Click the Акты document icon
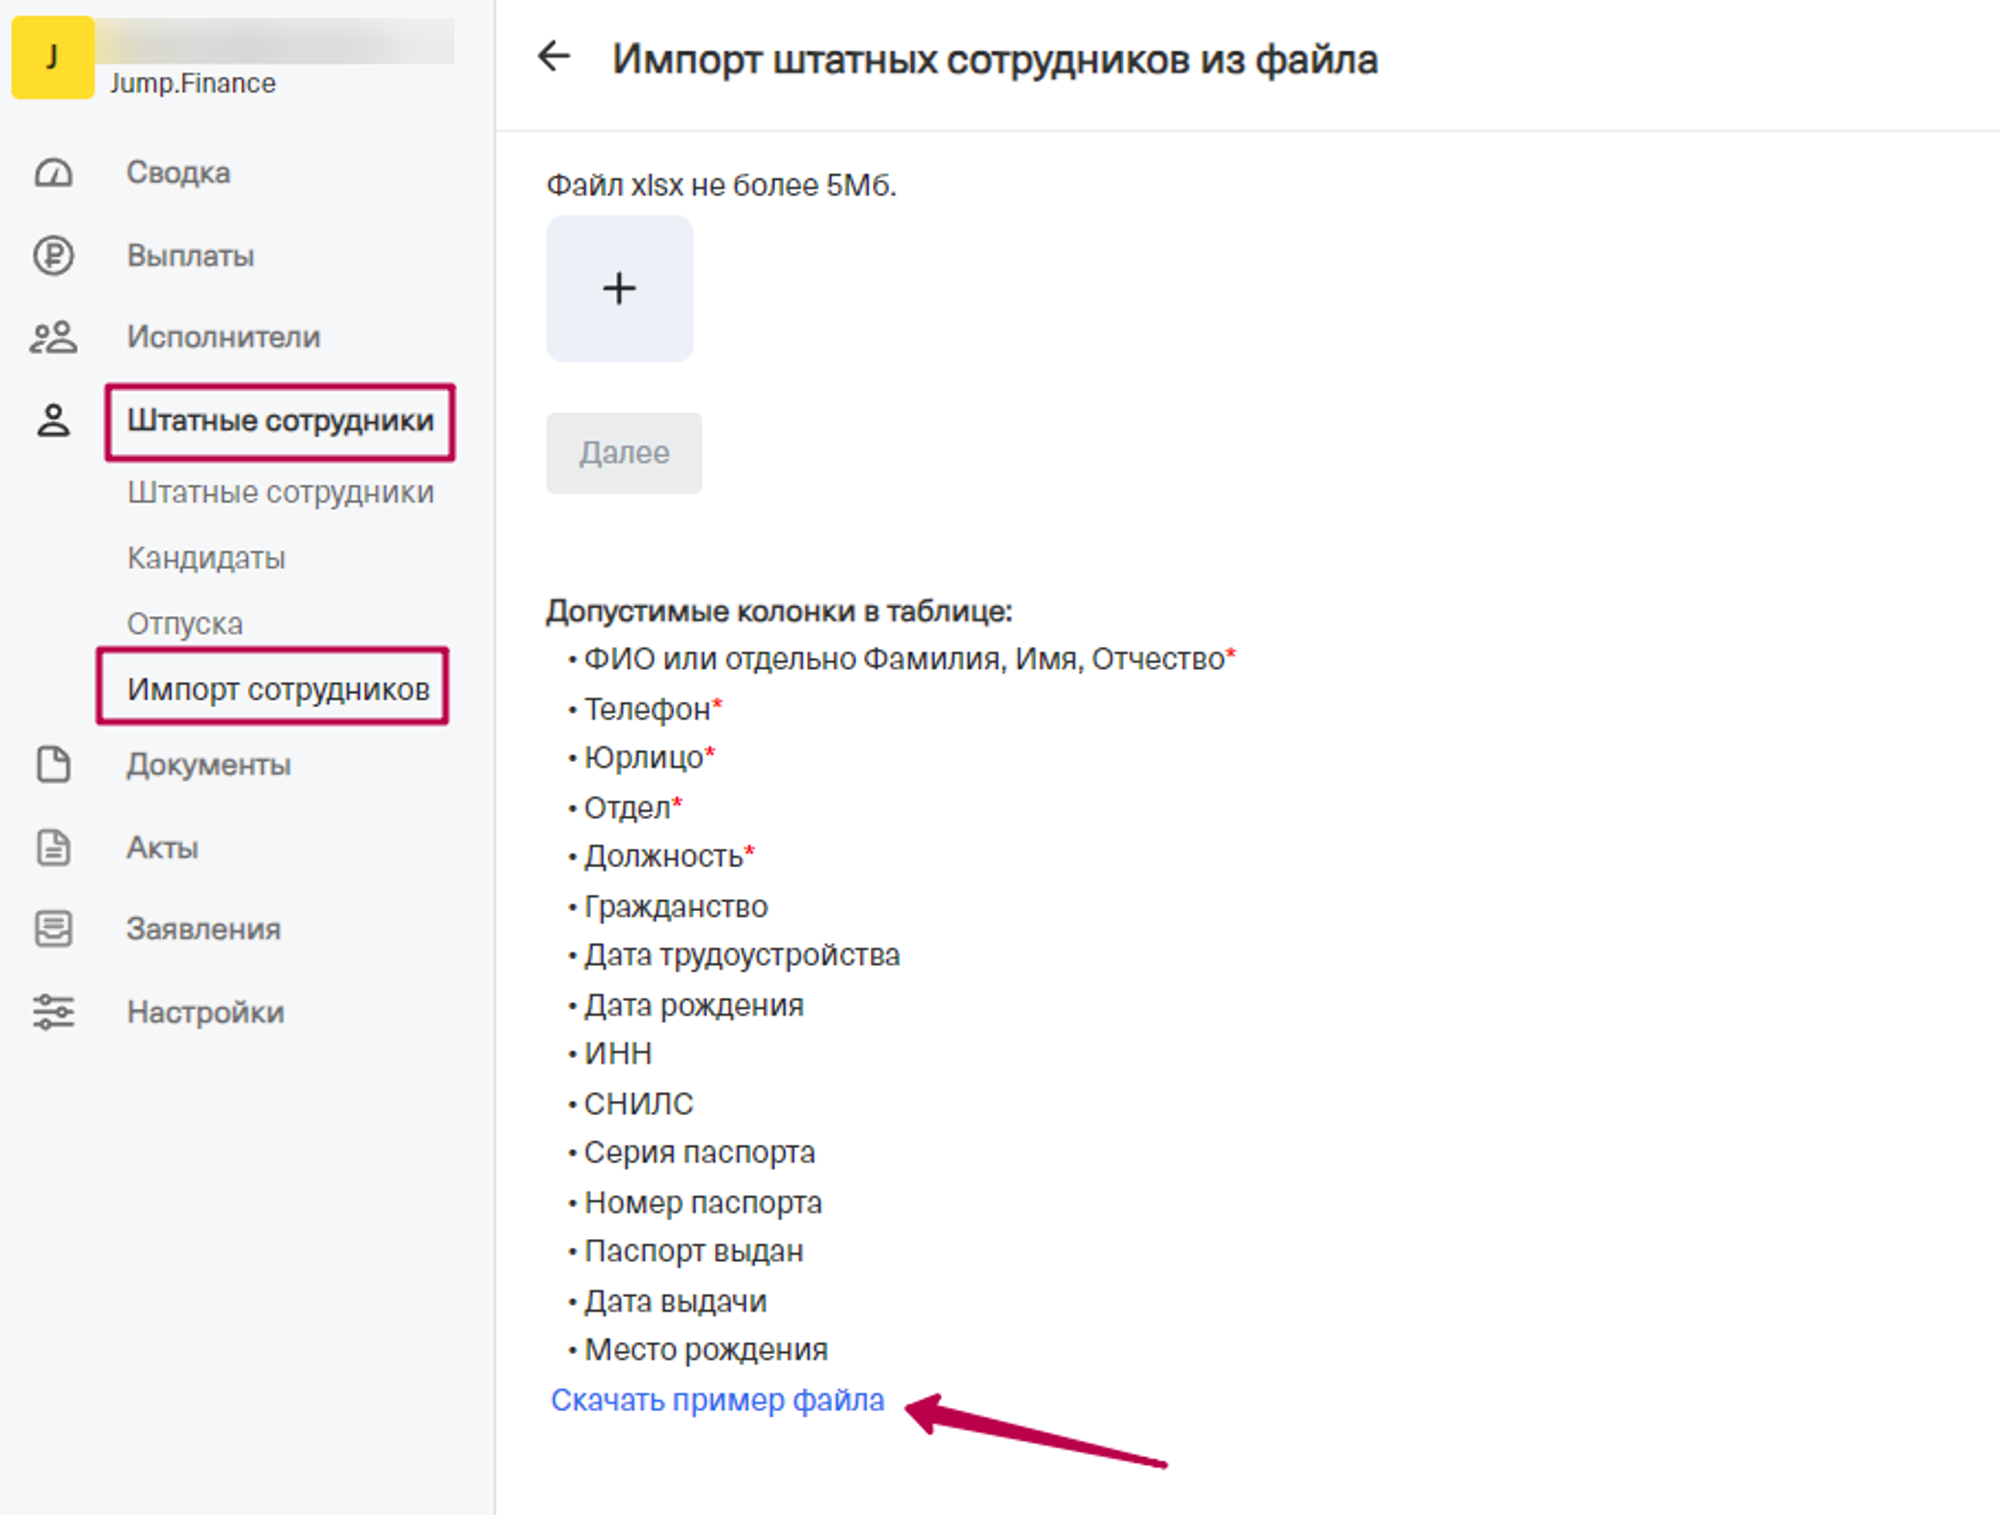 pos(53,847)
